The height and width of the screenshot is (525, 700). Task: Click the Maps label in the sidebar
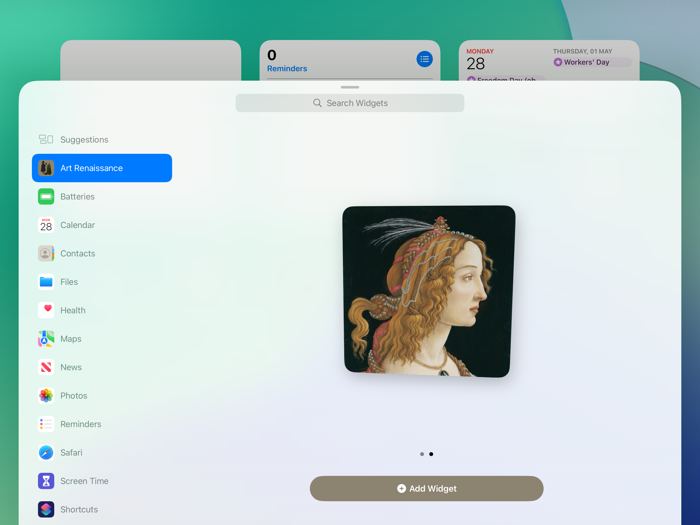tap(71, 339)
